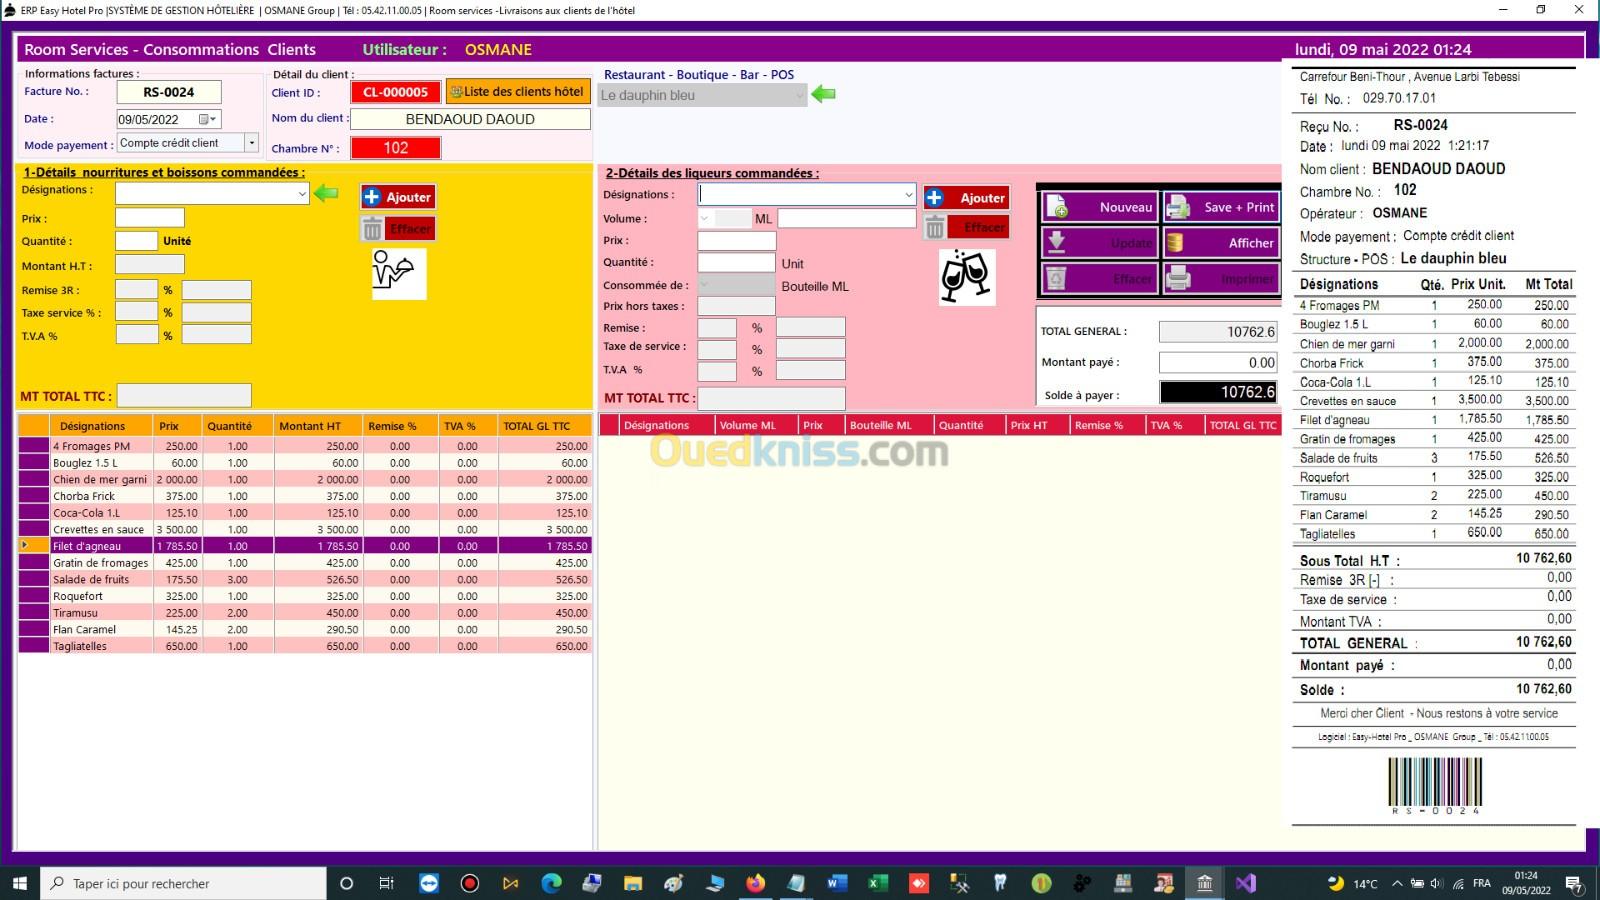Select the Flan Caramel row

coord(305,629)
